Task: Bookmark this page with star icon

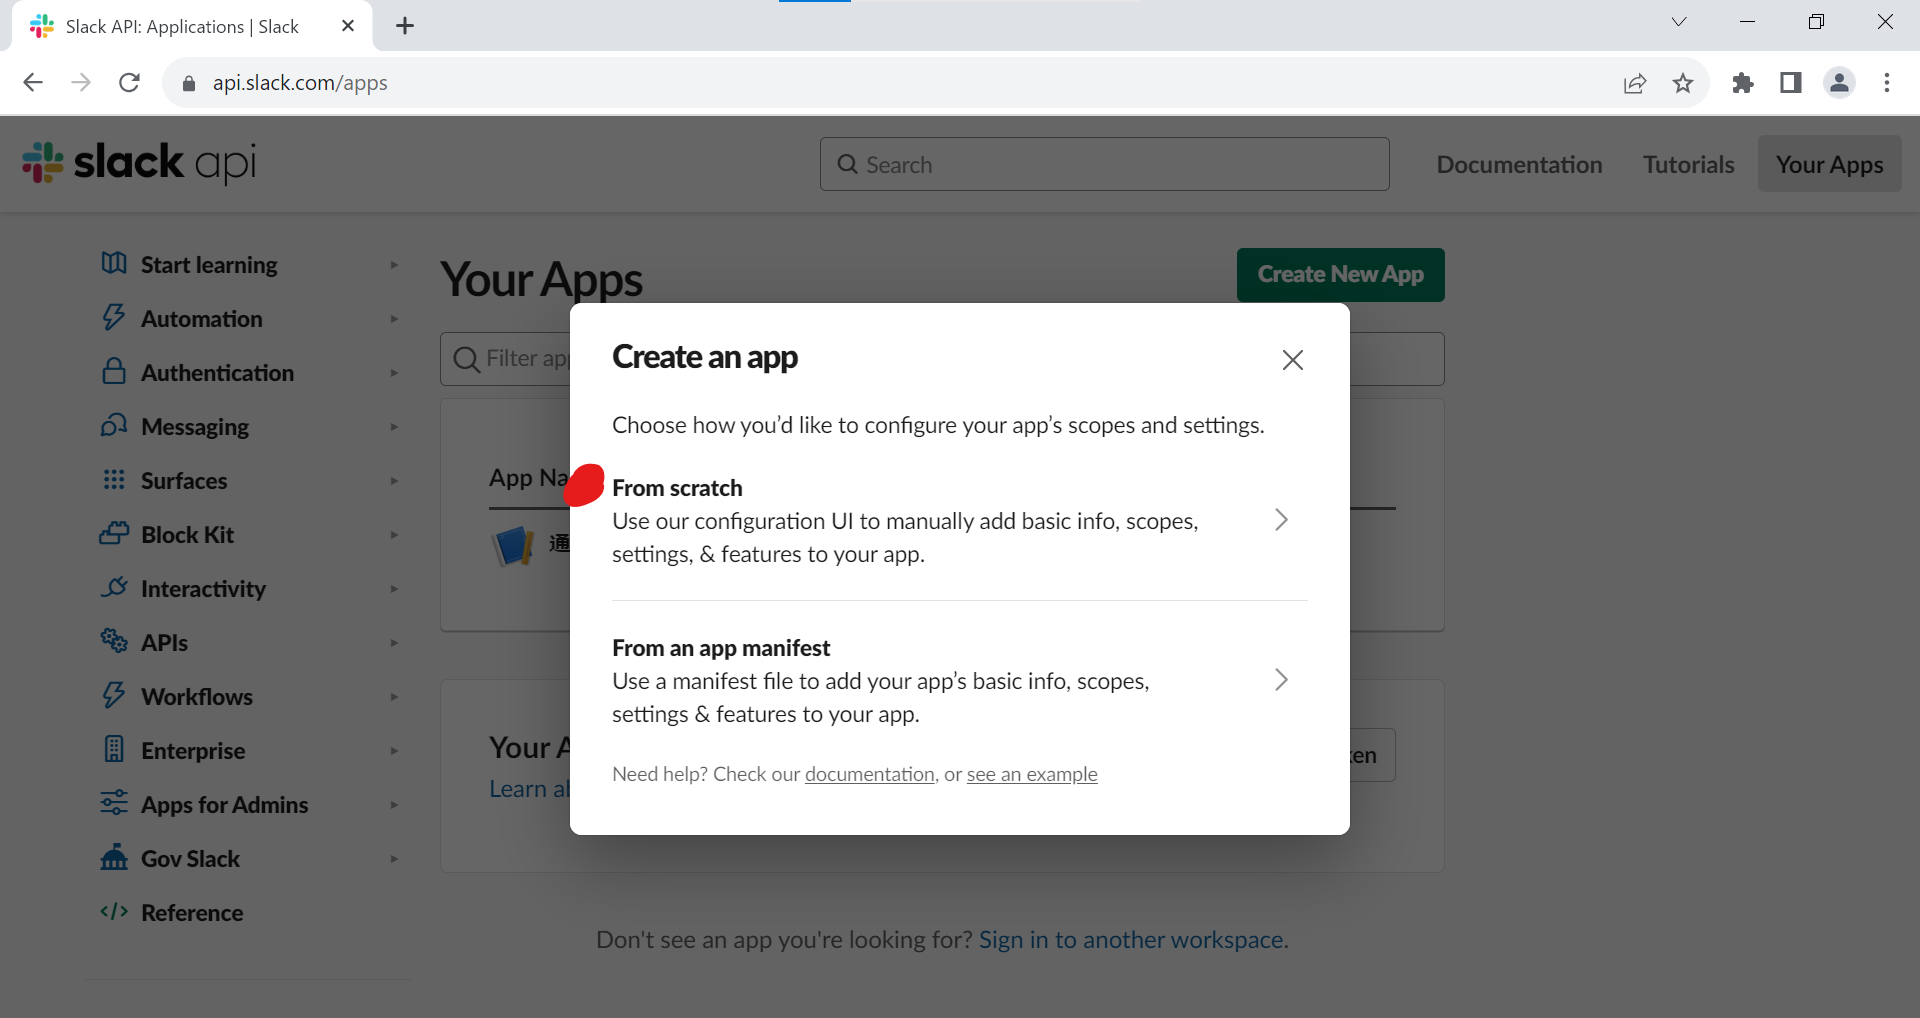Action: point(1683,83)
